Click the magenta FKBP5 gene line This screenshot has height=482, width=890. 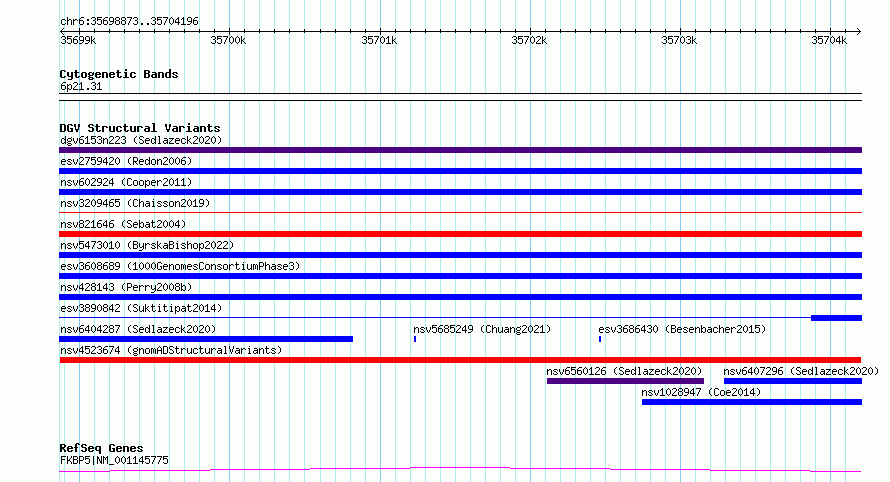(460, 469)
